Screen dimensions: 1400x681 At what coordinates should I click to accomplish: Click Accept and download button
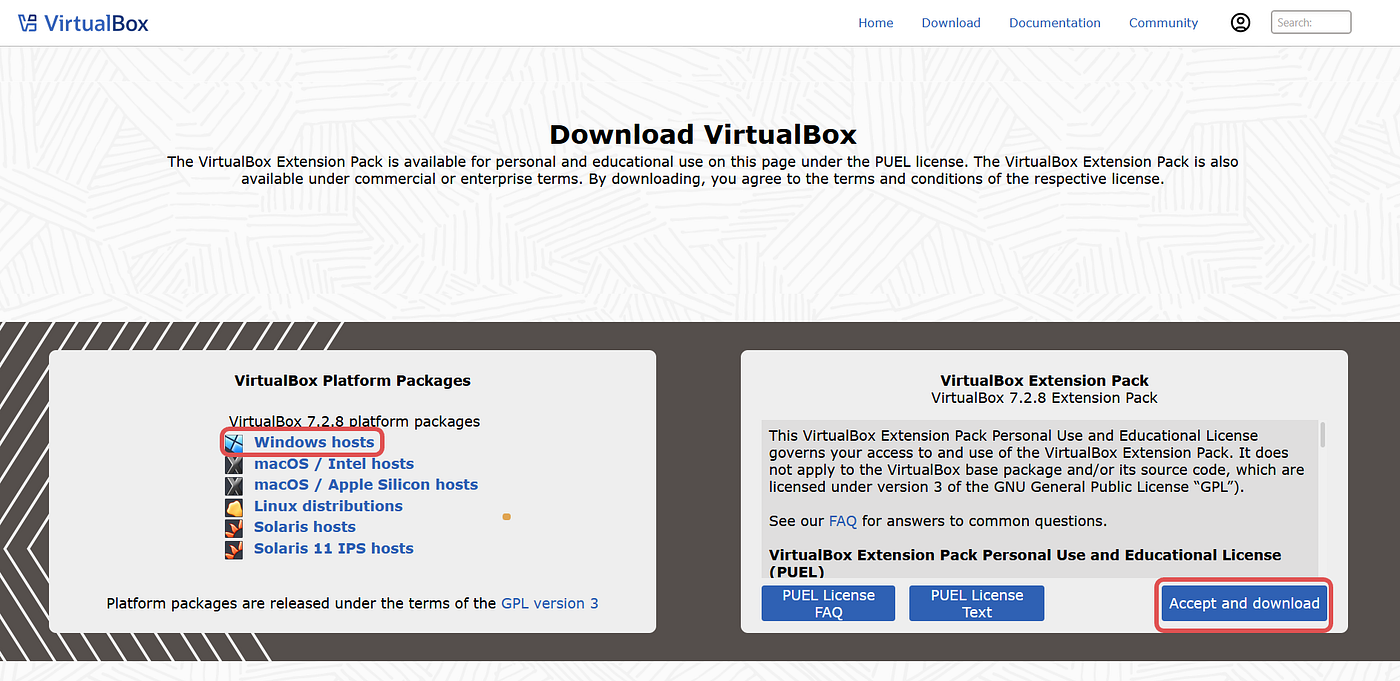tap(1244, 603)
